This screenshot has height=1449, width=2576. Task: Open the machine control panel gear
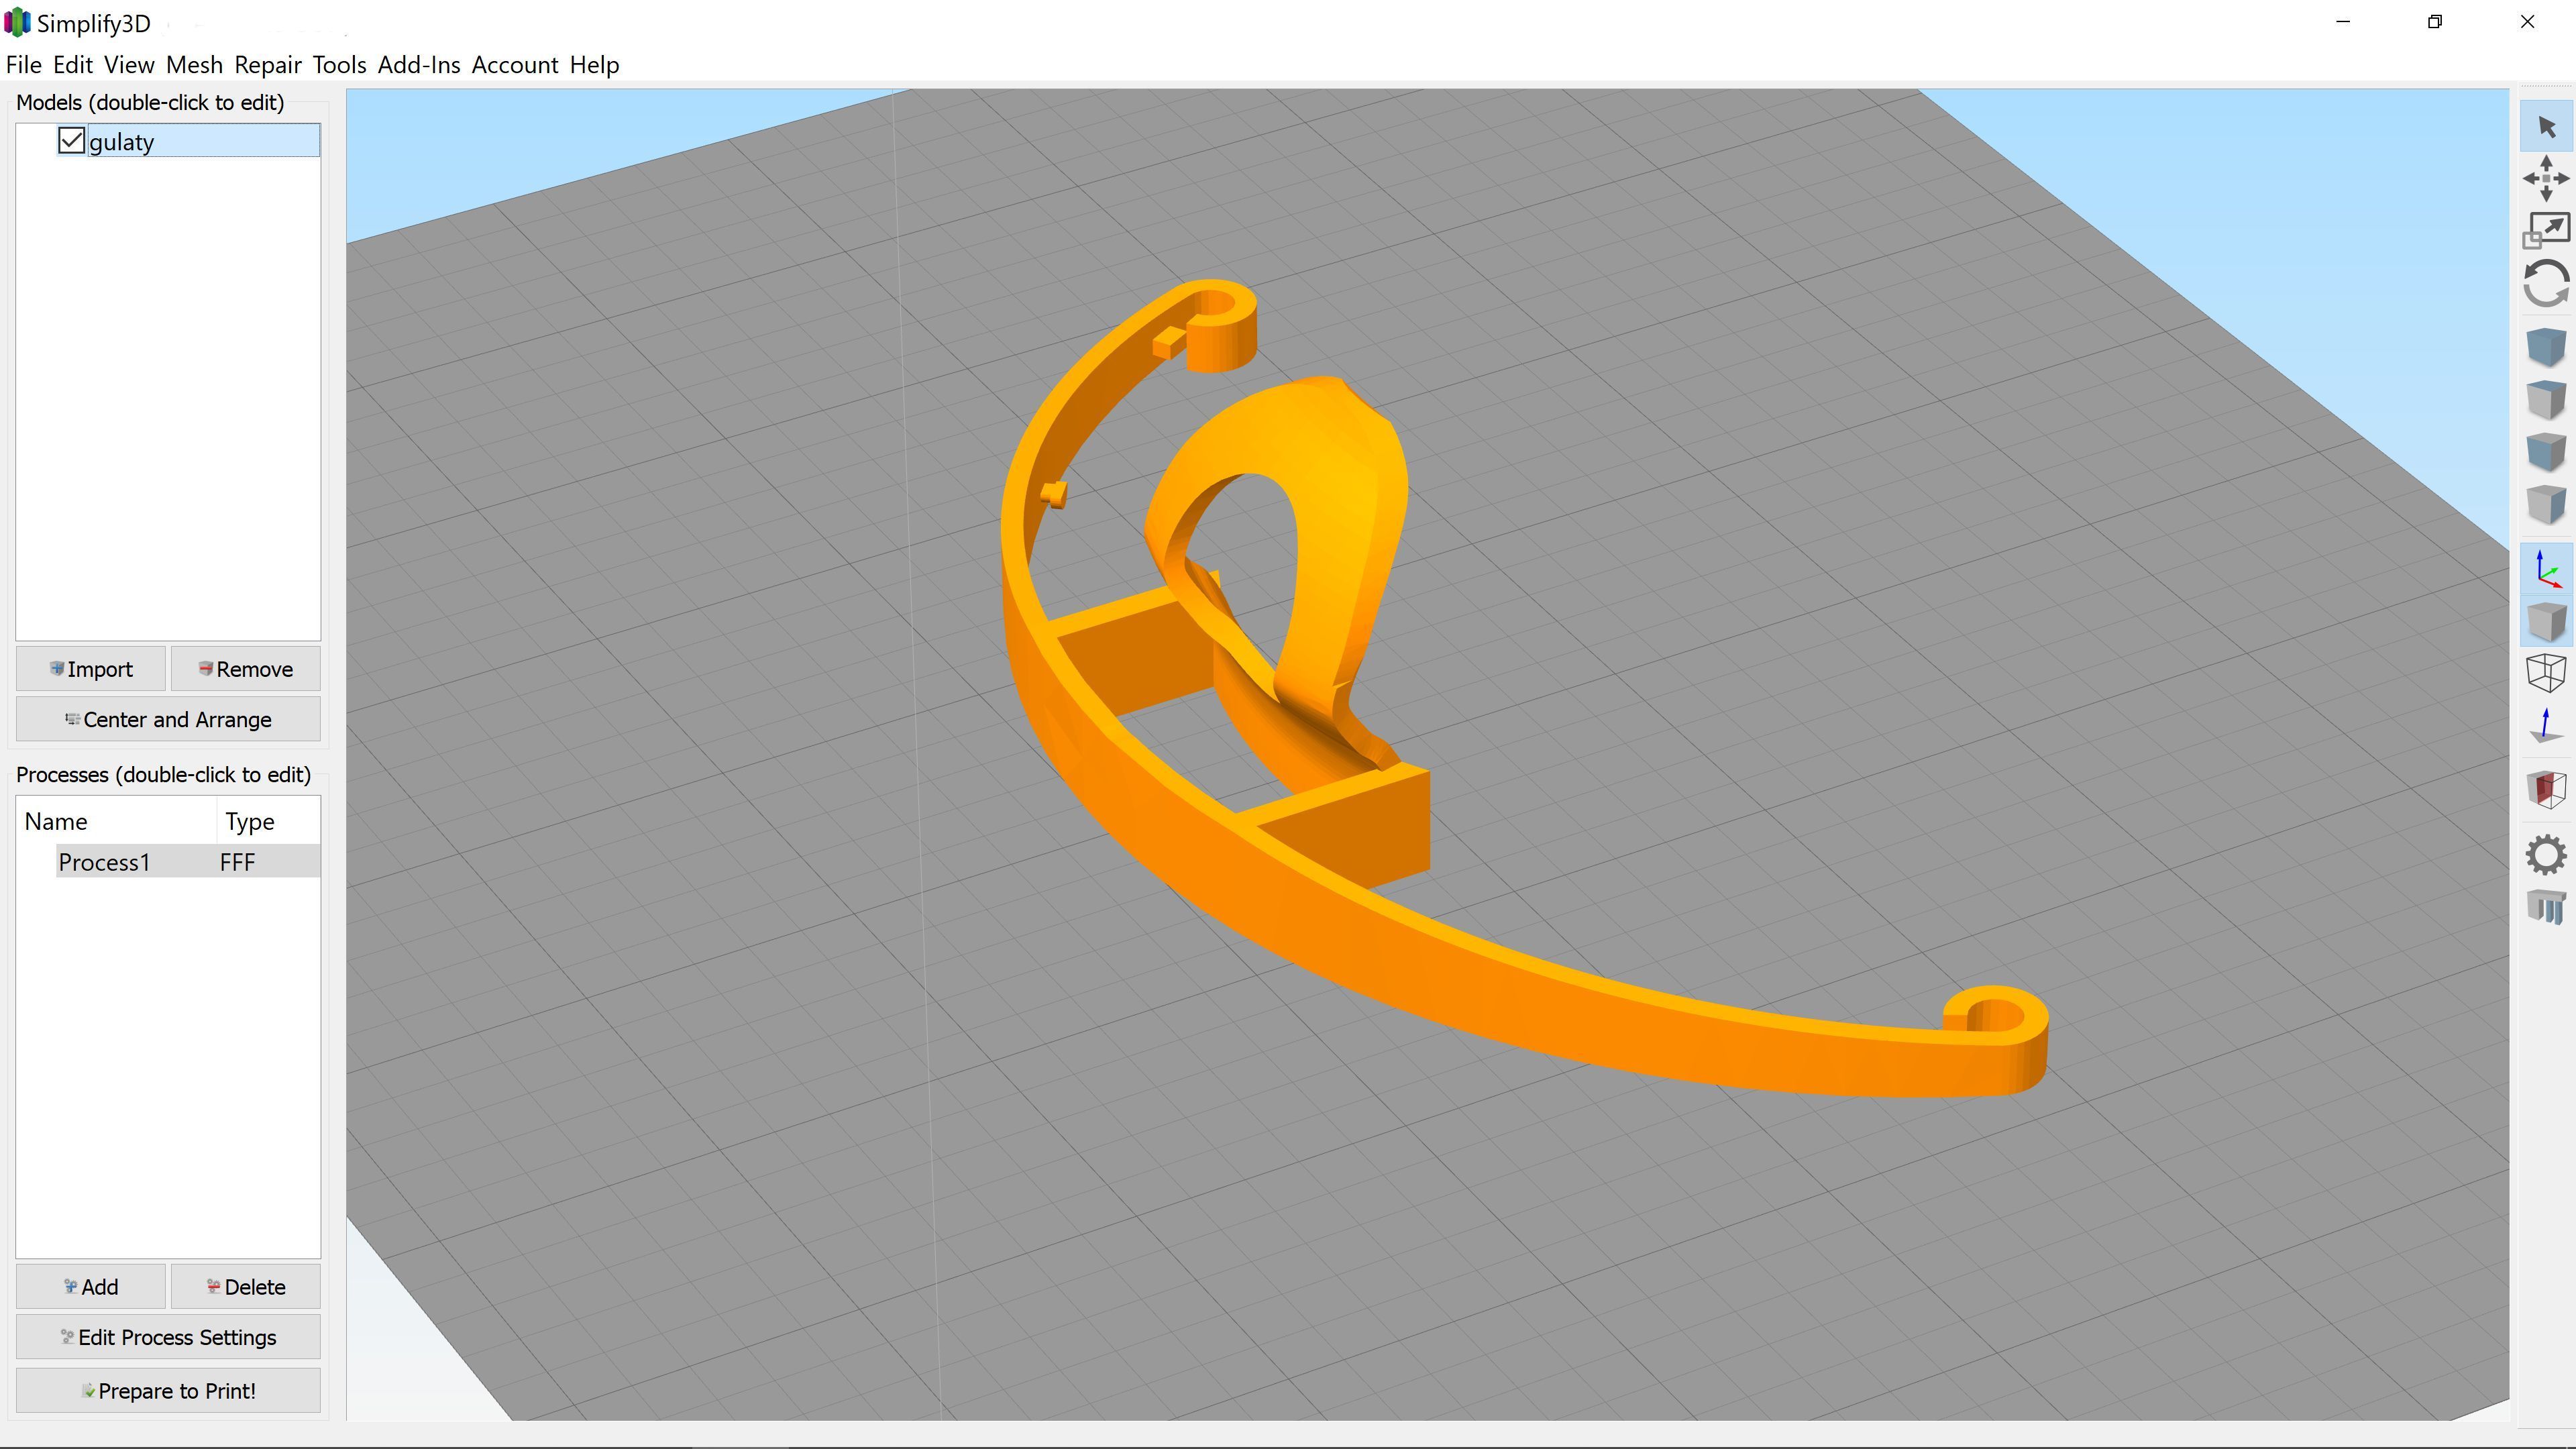point(2546,855)
